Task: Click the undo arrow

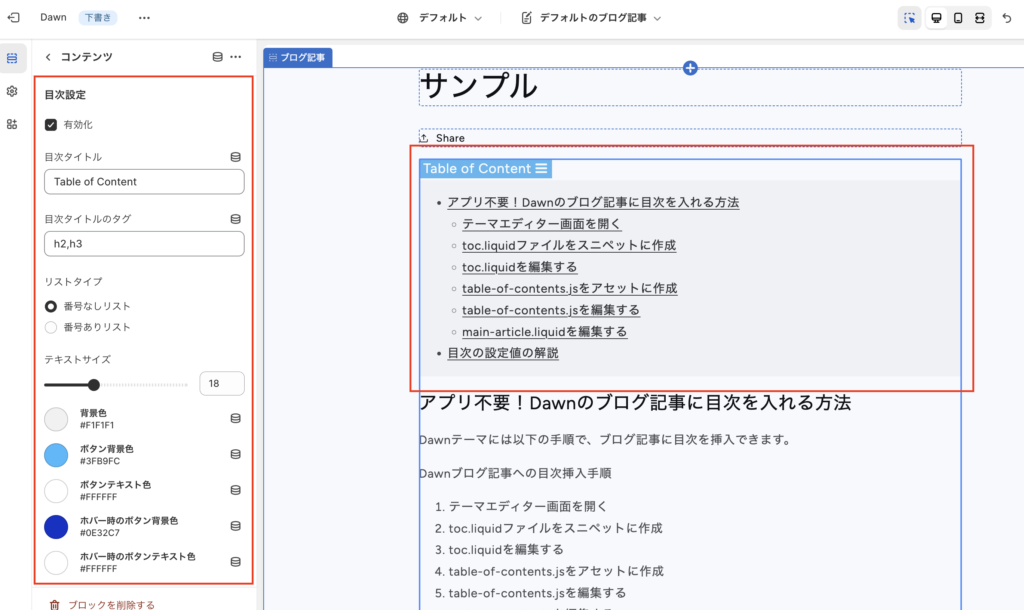Action: point(1007,18)
